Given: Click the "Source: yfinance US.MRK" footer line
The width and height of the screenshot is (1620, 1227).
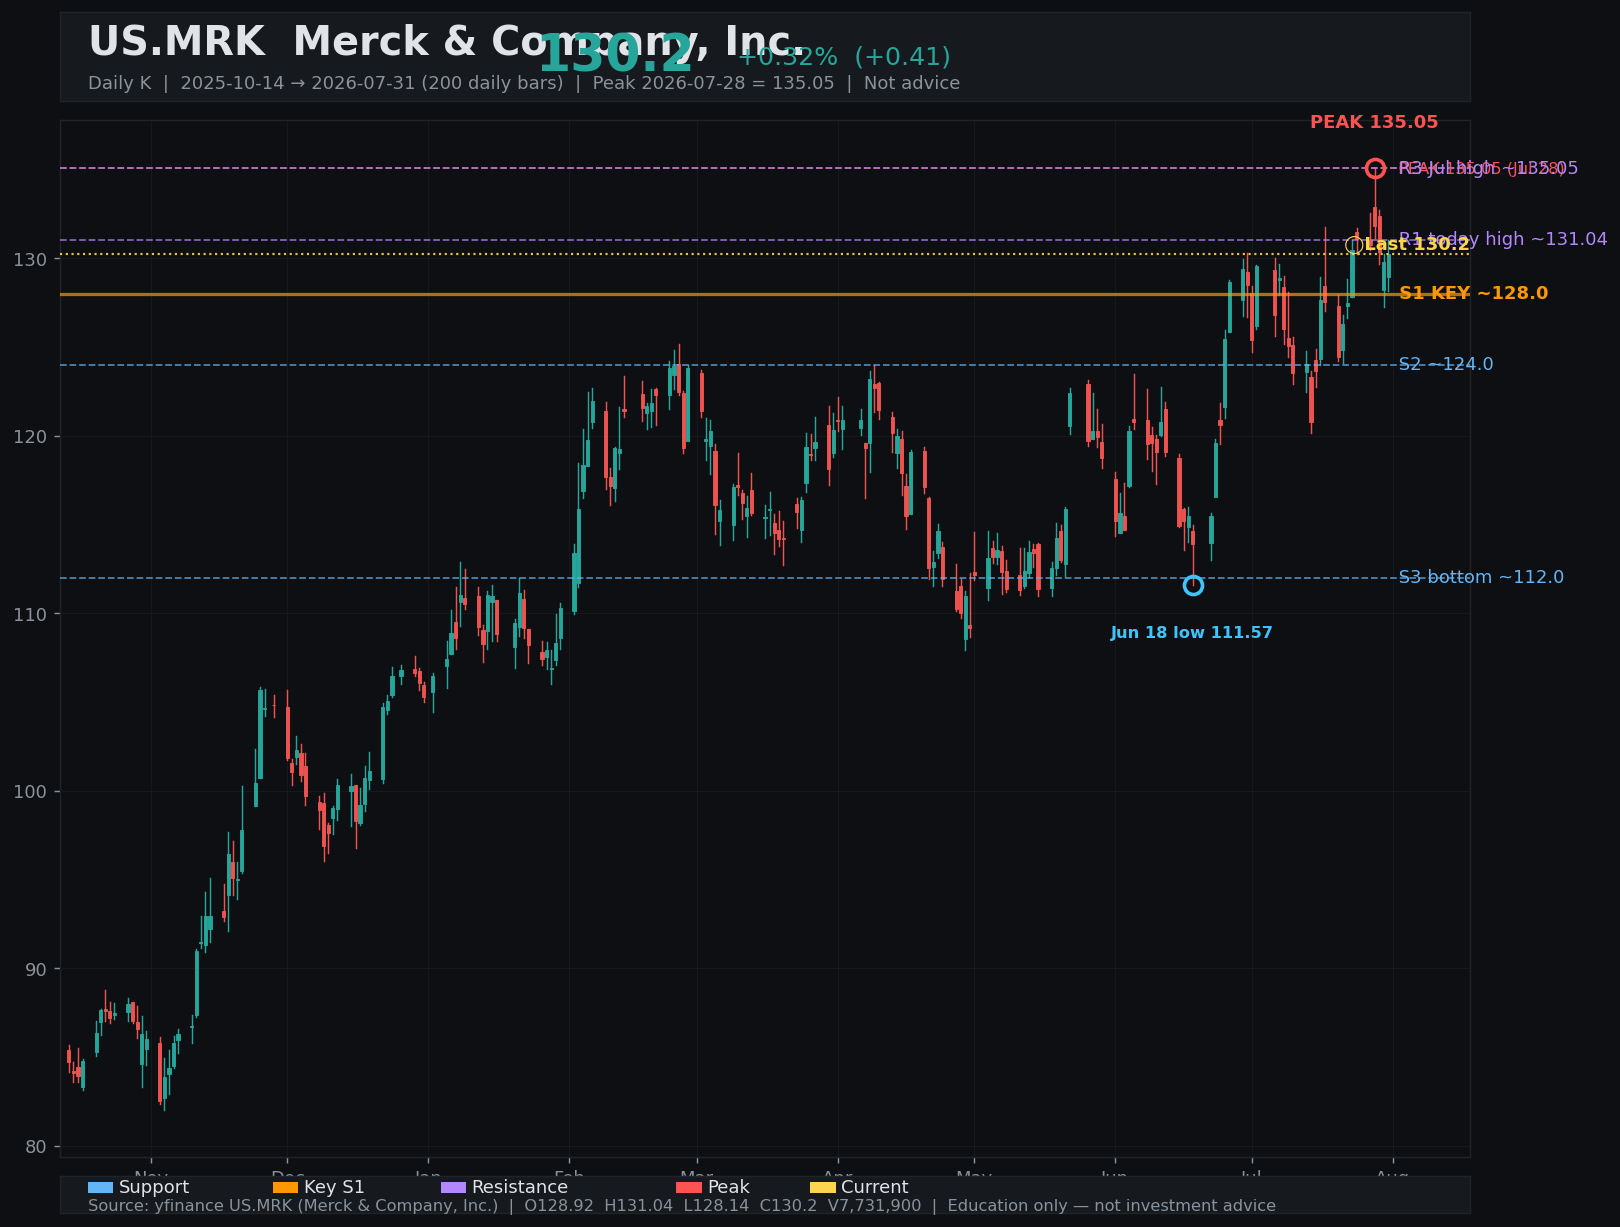Looking at the screenshot, I should pyautogui.click(x=682, y=1206).
